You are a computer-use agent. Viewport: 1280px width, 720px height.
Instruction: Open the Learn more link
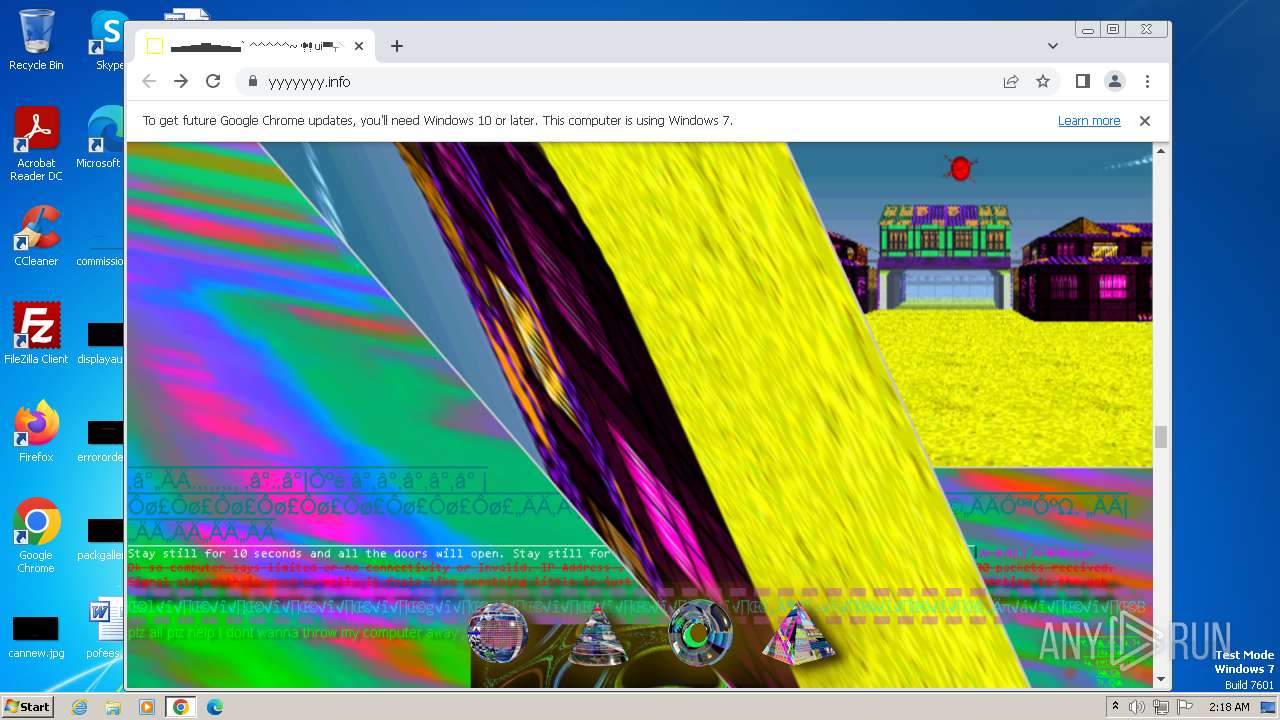(x=1089, y=121)
